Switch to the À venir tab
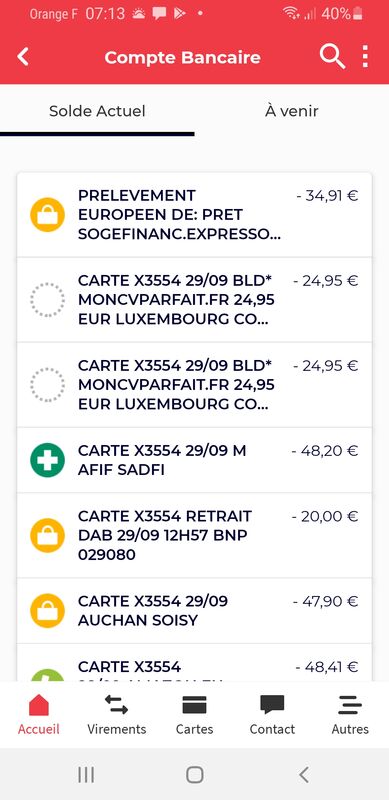Screen dimensions: 389x800 click(291, 111)
